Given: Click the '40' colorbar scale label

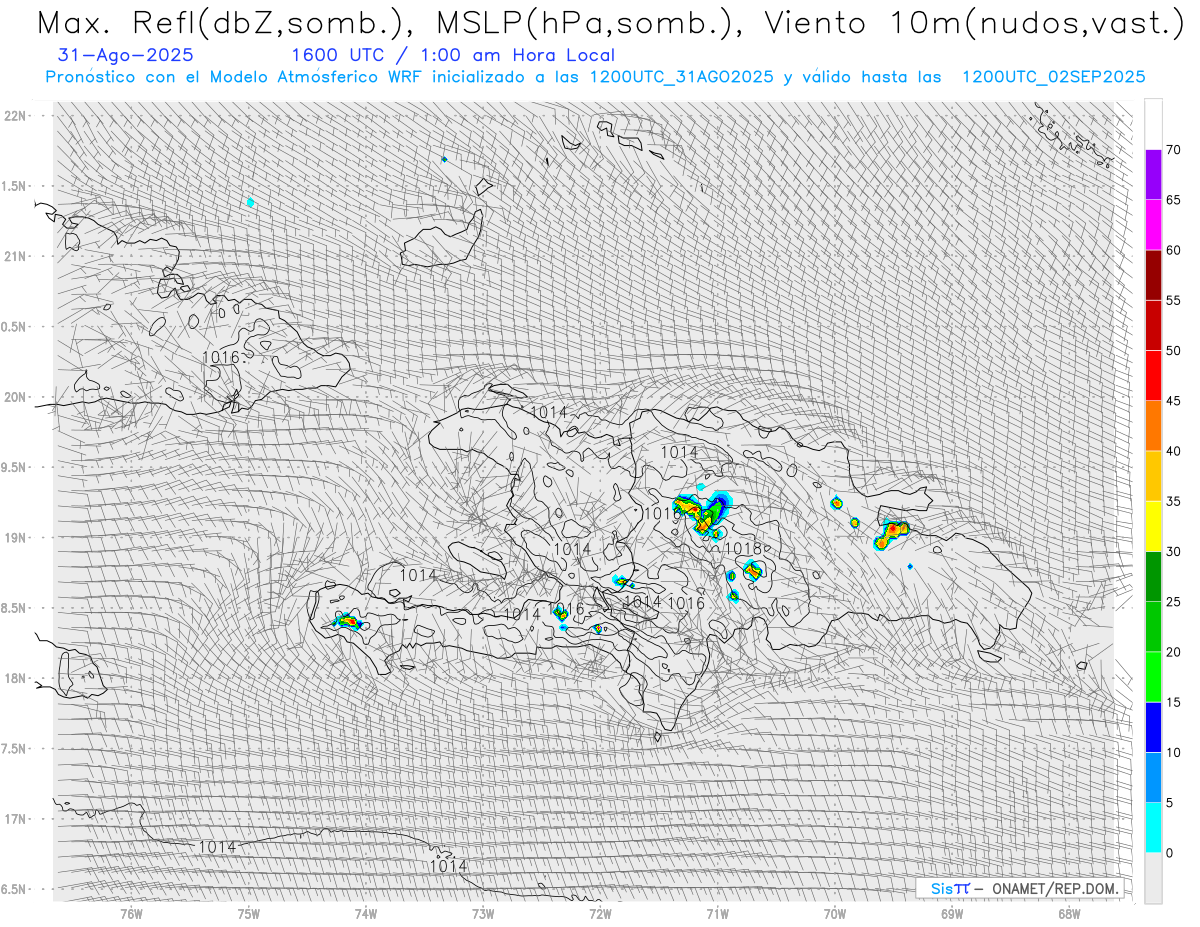Looking at the screenshot, I should click(x=1174, y=451).
